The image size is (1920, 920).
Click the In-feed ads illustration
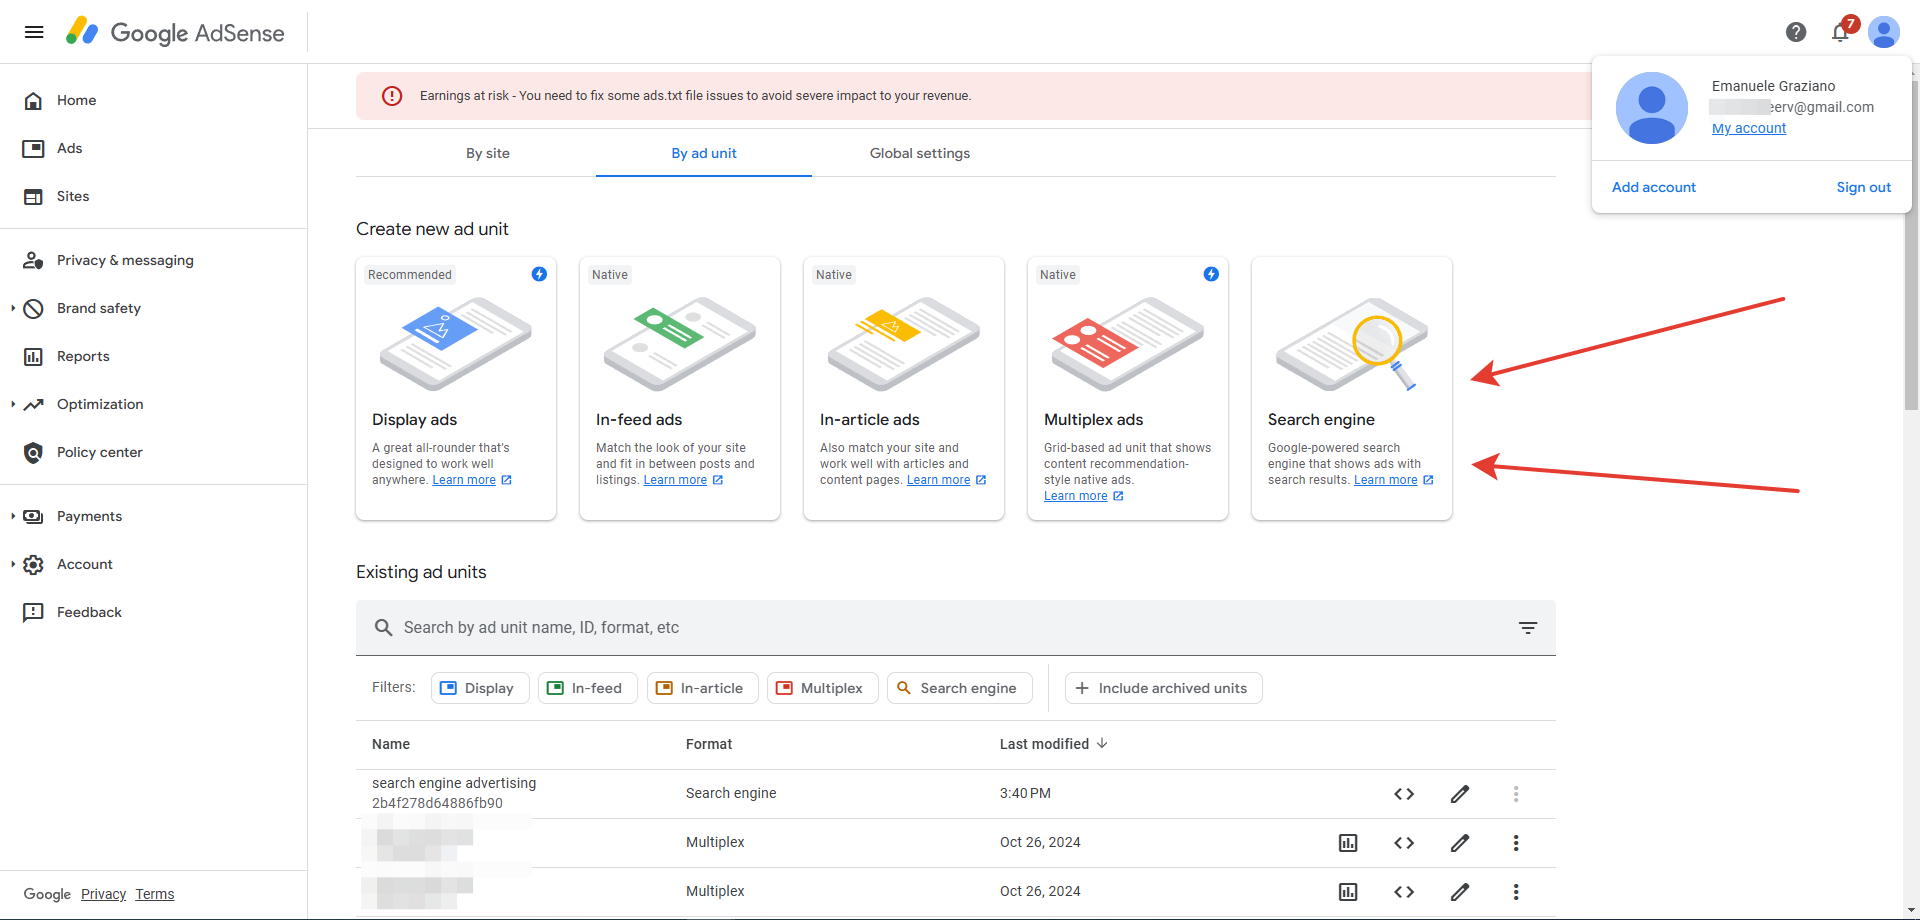click(x=680, y=343)
